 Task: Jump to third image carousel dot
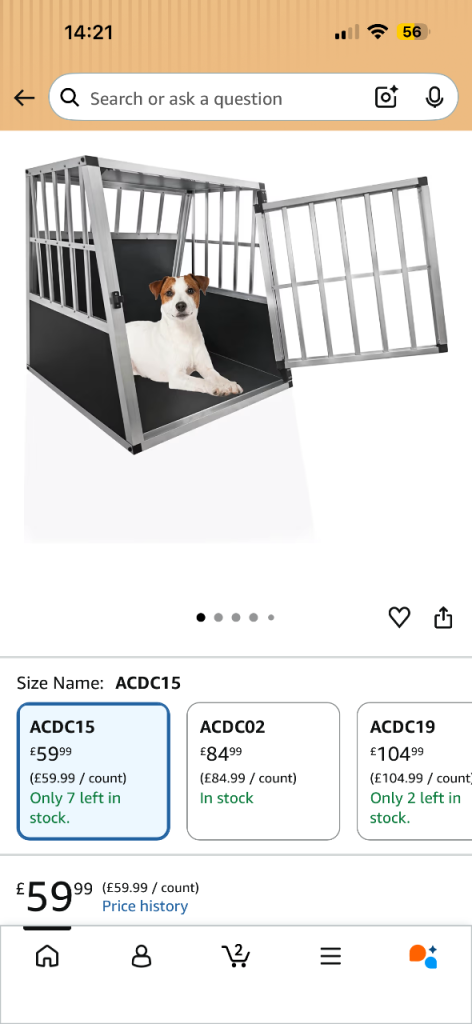point(236,617)
